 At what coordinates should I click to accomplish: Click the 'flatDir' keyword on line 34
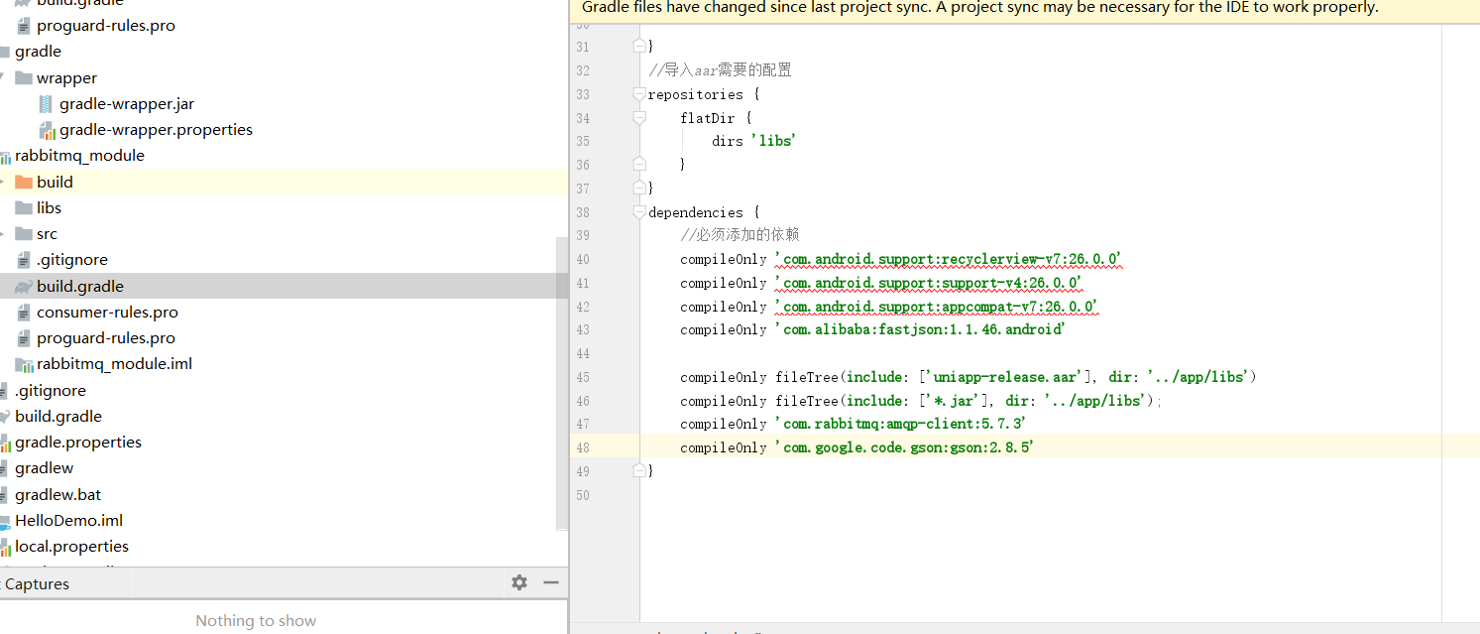click(x=708, y=118)
